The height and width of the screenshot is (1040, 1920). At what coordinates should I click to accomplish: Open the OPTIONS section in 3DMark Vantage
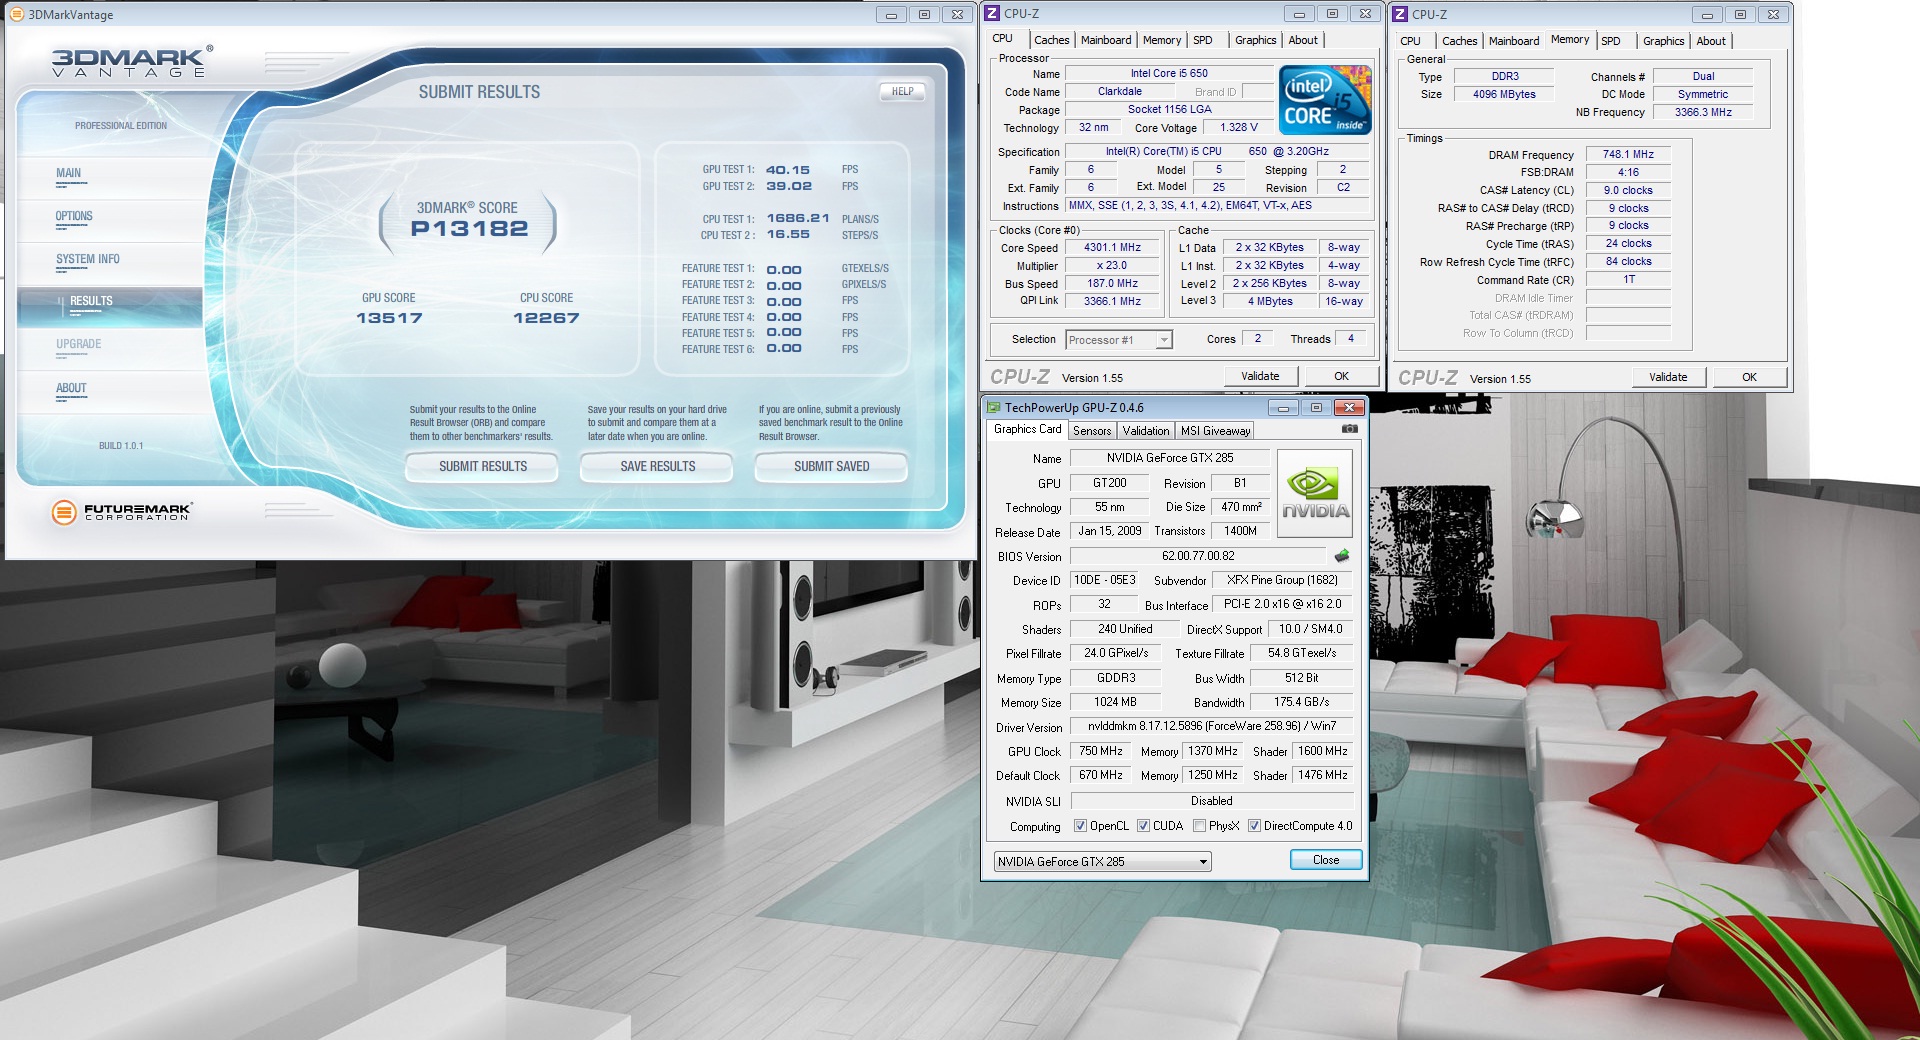click(x=74, y=216)
